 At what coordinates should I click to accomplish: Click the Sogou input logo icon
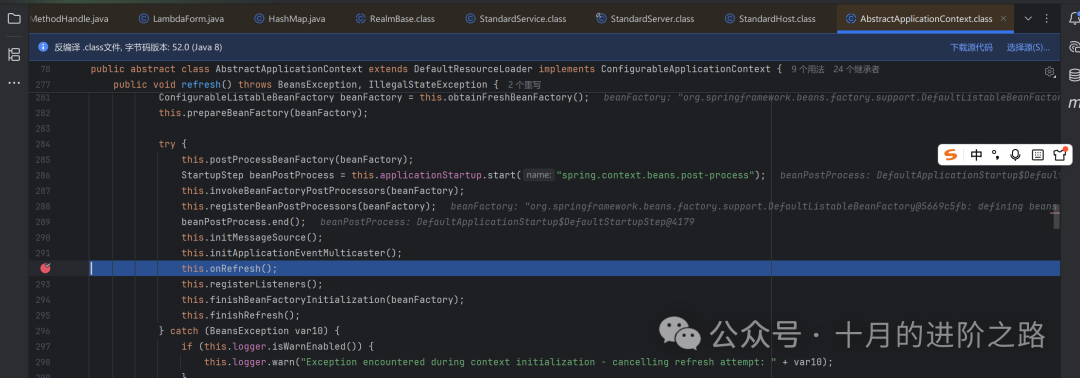(x=951, y=155)
